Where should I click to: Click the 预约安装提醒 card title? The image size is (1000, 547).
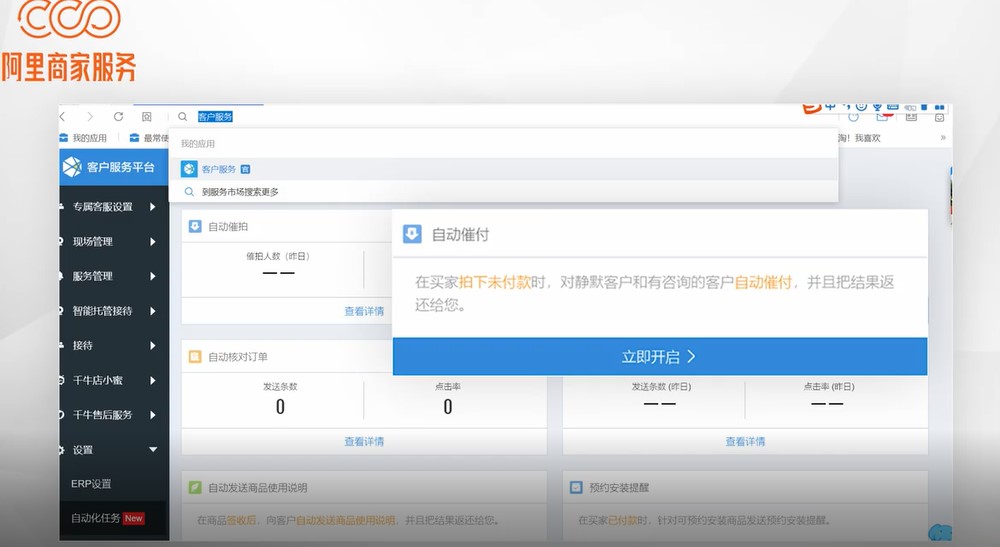tap(619, 488)
